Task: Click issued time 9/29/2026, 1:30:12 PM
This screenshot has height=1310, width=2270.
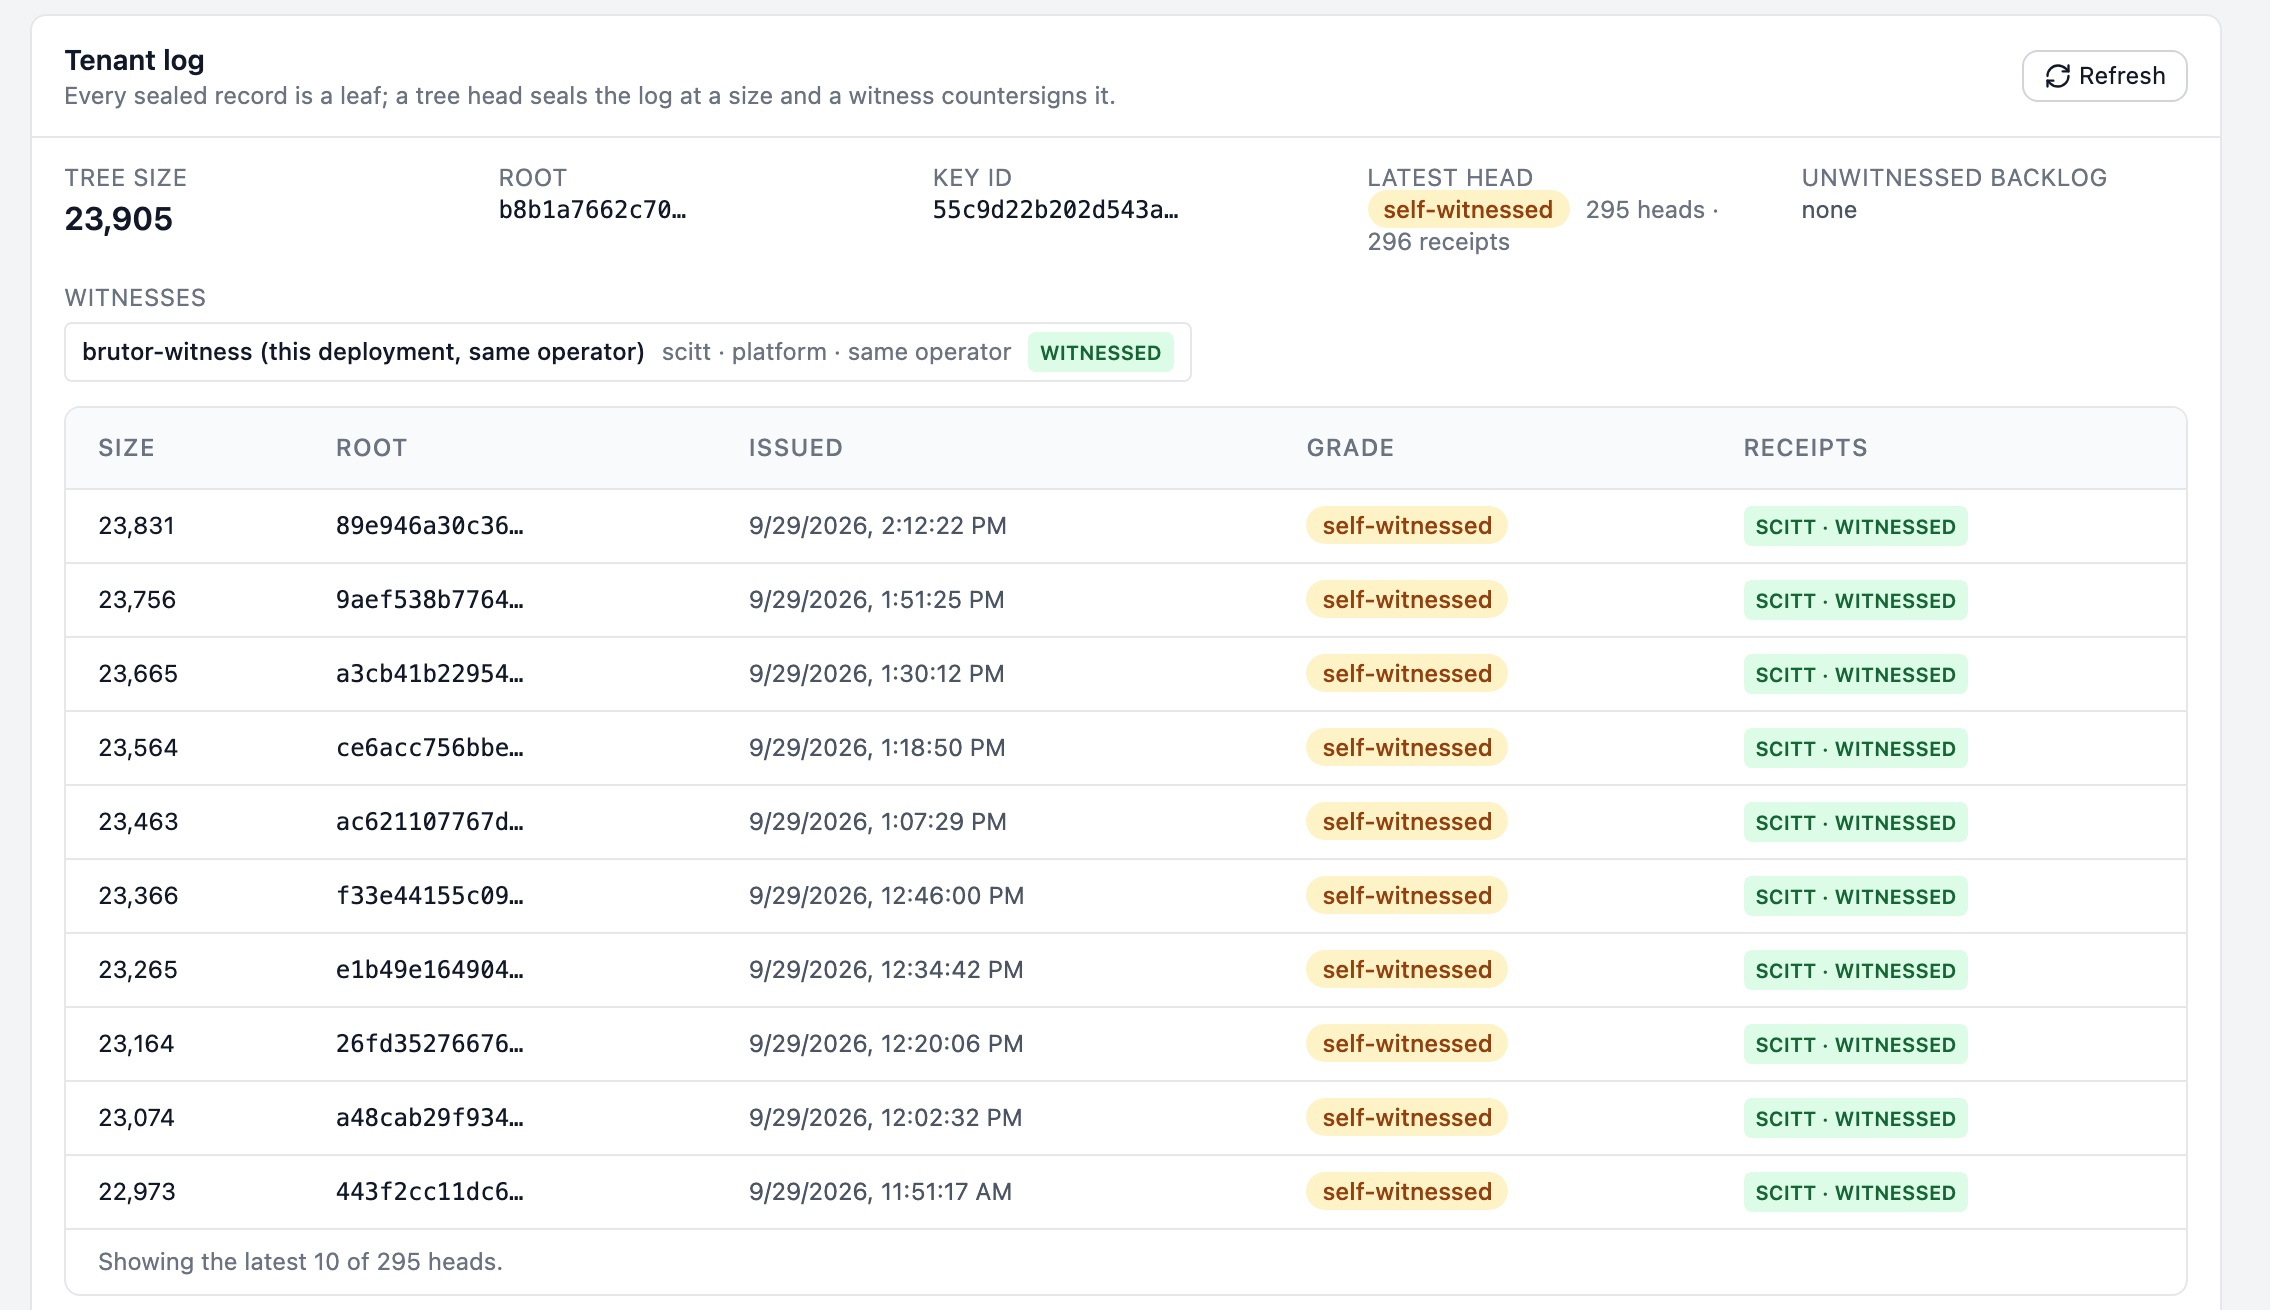Action: click(x=877, y=674)
